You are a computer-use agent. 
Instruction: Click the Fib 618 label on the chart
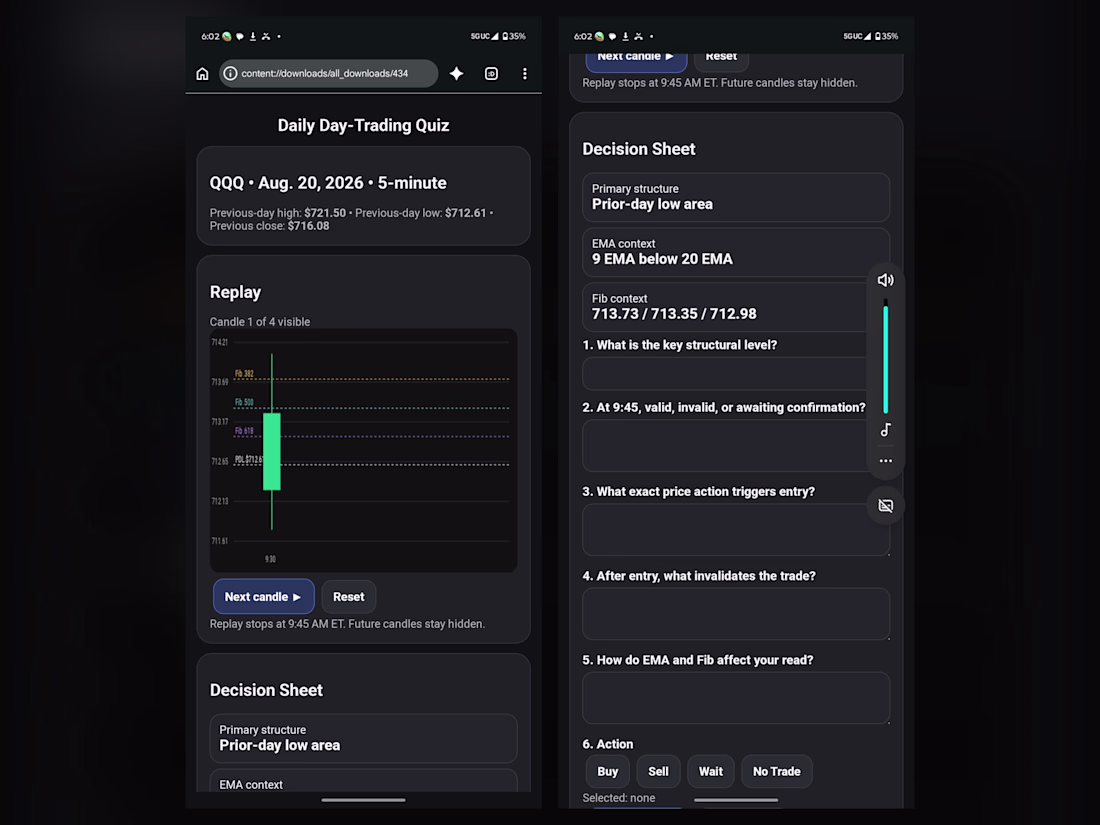point(244,431)
